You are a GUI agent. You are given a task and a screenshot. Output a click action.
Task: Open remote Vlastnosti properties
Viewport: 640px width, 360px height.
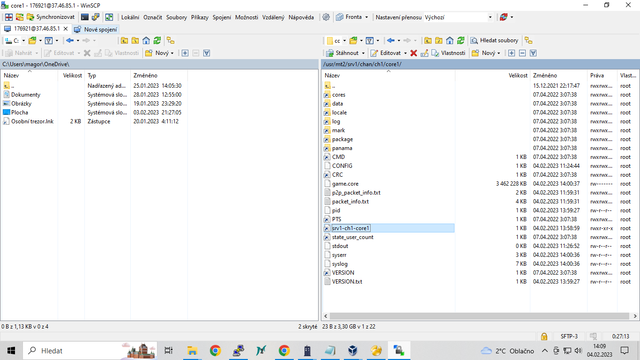tap(448, 53)
